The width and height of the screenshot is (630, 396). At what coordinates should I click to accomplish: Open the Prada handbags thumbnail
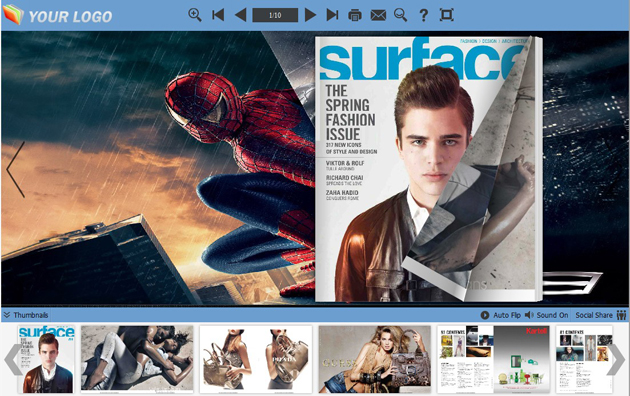256,359
